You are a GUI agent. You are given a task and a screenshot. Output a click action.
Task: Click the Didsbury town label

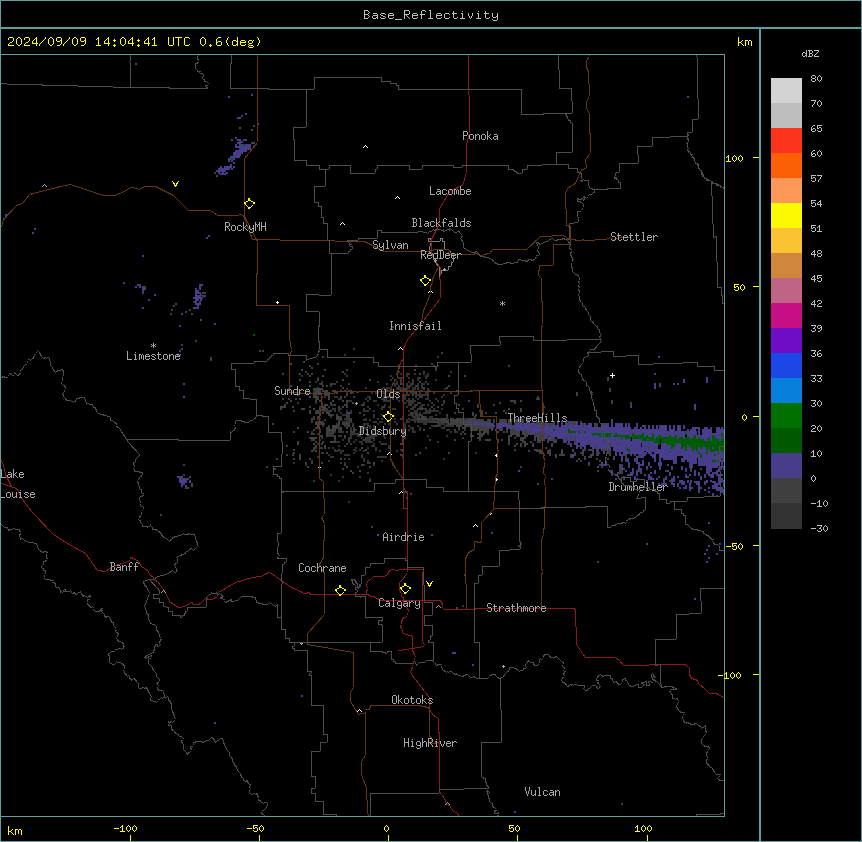click(383, 431)
